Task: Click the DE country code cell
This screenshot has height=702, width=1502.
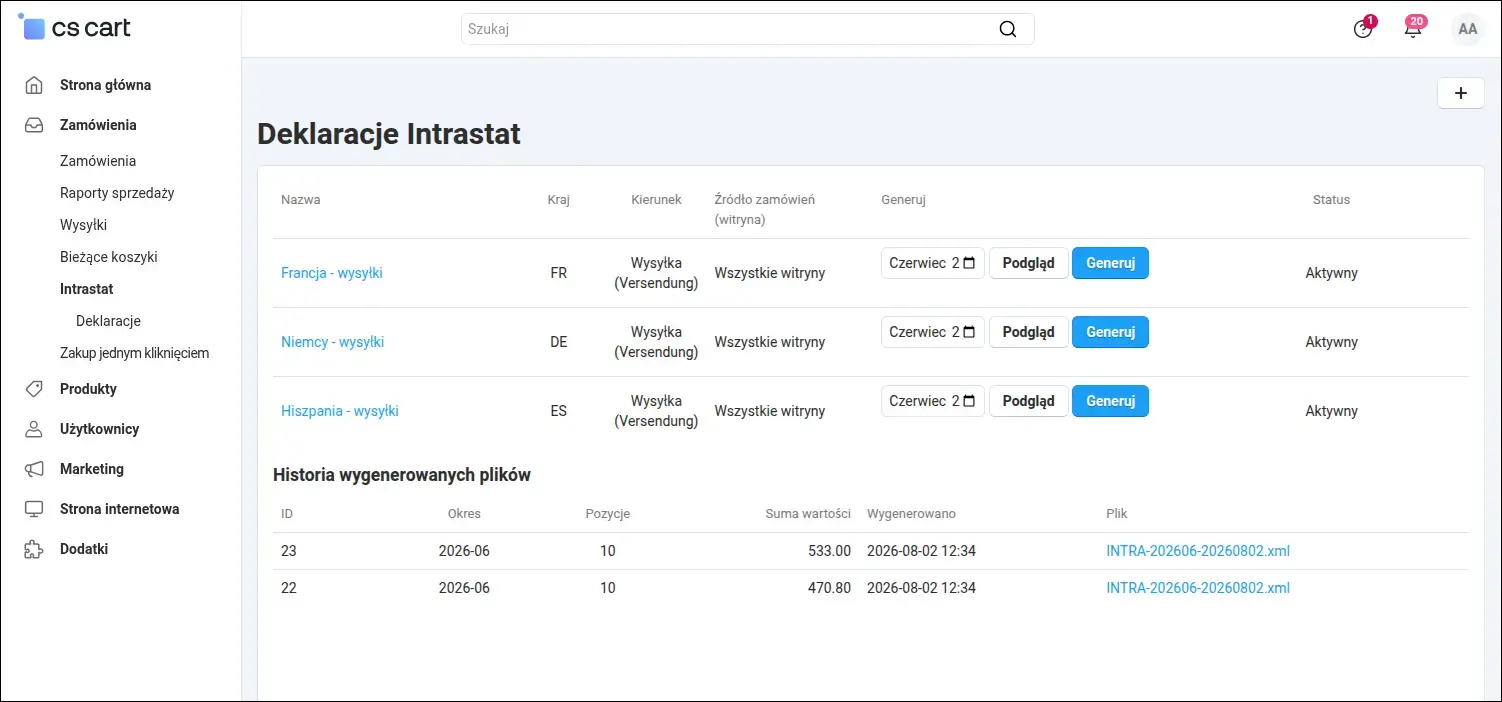Action: tap(558, 342)
